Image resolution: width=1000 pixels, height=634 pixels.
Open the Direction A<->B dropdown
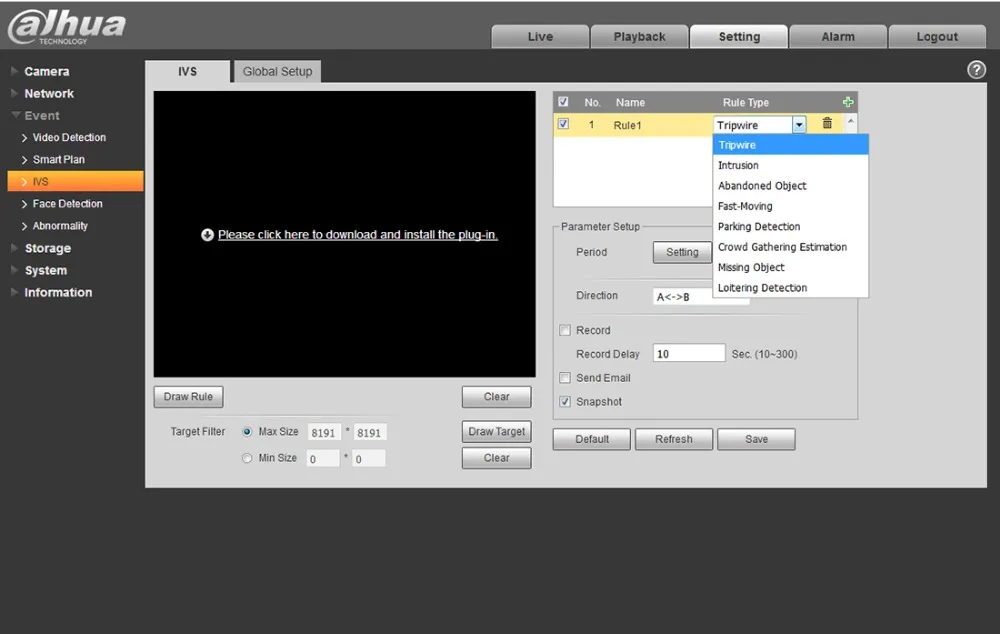[x=700, y=297]
